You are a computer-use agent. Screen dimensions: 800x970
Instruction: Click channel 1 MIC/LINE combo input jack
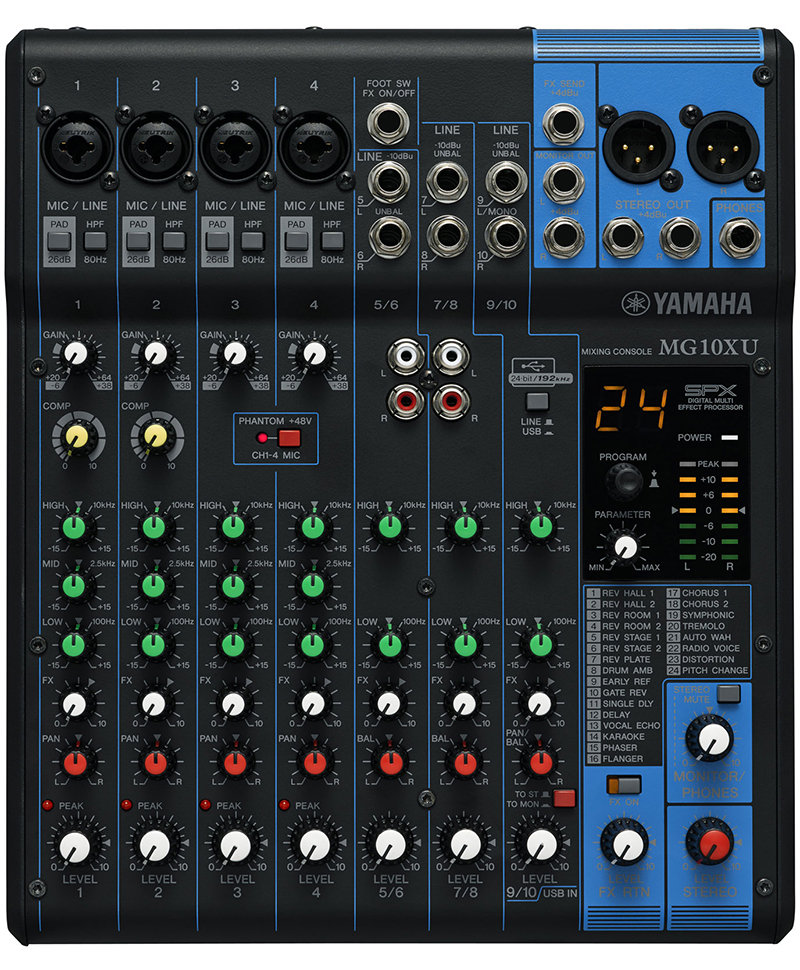[77, 148]
